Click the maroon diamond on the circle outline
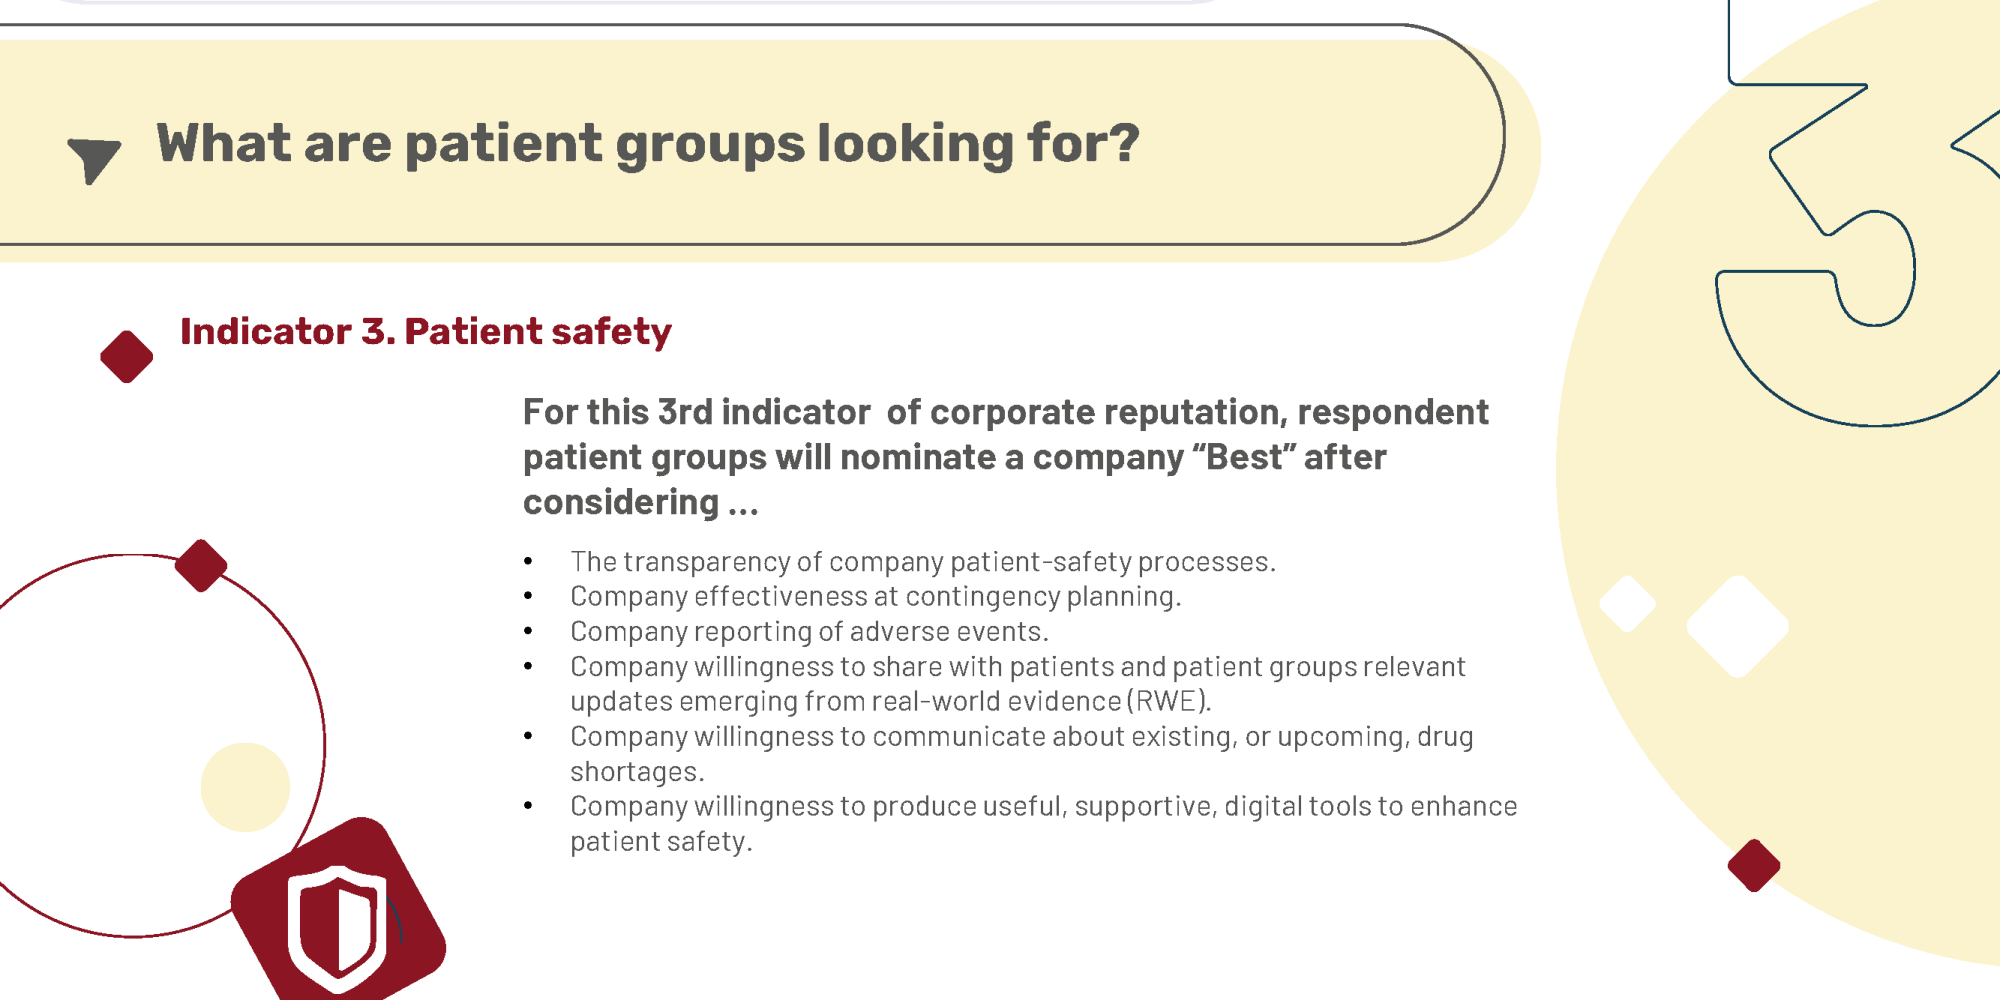The width and height of the screenshot is (2000, 1000). (x=201, y=565)
